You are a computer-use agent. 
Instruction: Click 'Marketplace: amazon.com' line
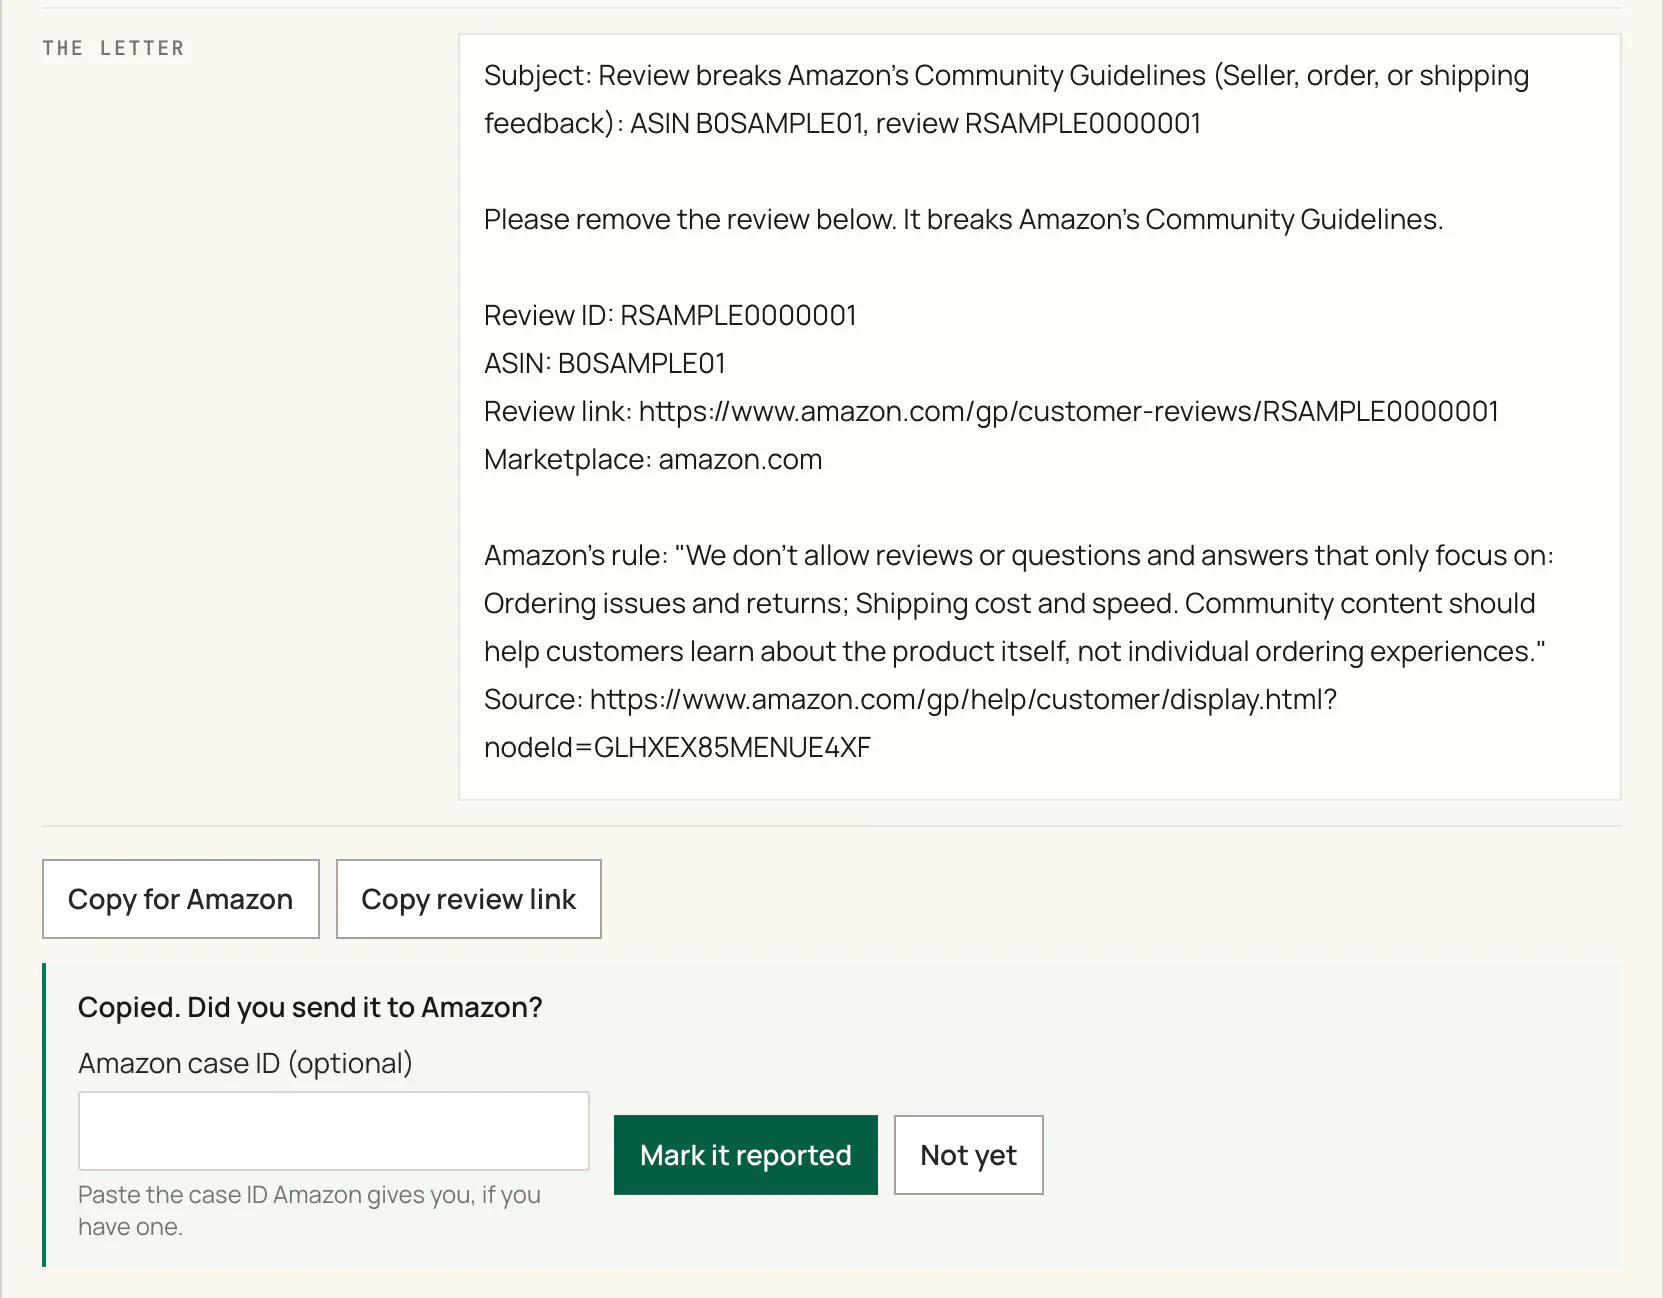click(653, 459)
